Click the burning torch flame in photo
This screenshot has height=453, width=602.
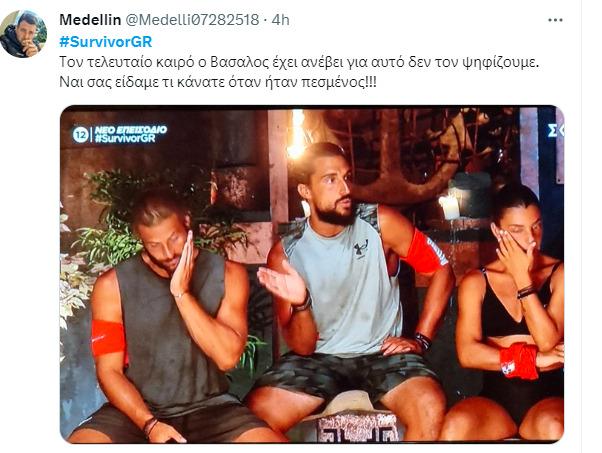(x=296, y=134)
